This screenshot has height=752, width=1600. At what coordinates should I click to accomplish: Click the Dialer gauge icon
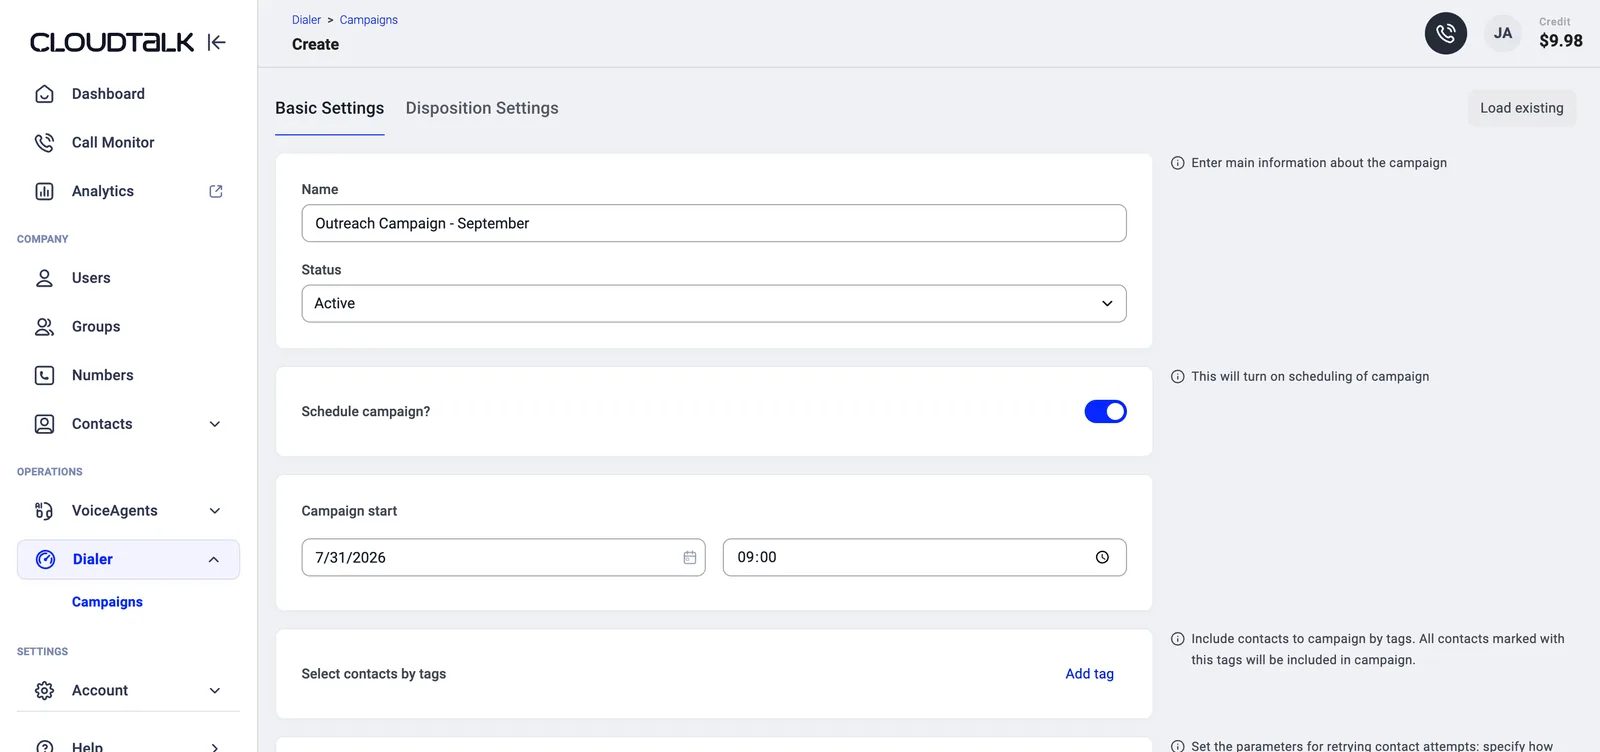(46, 559)
